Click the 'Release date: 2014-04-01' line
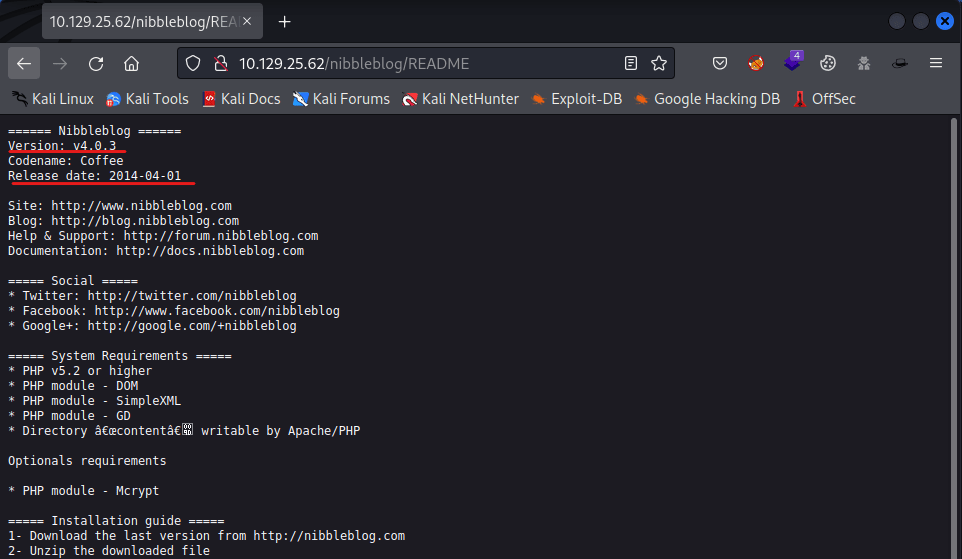 (x=94, y=175)
